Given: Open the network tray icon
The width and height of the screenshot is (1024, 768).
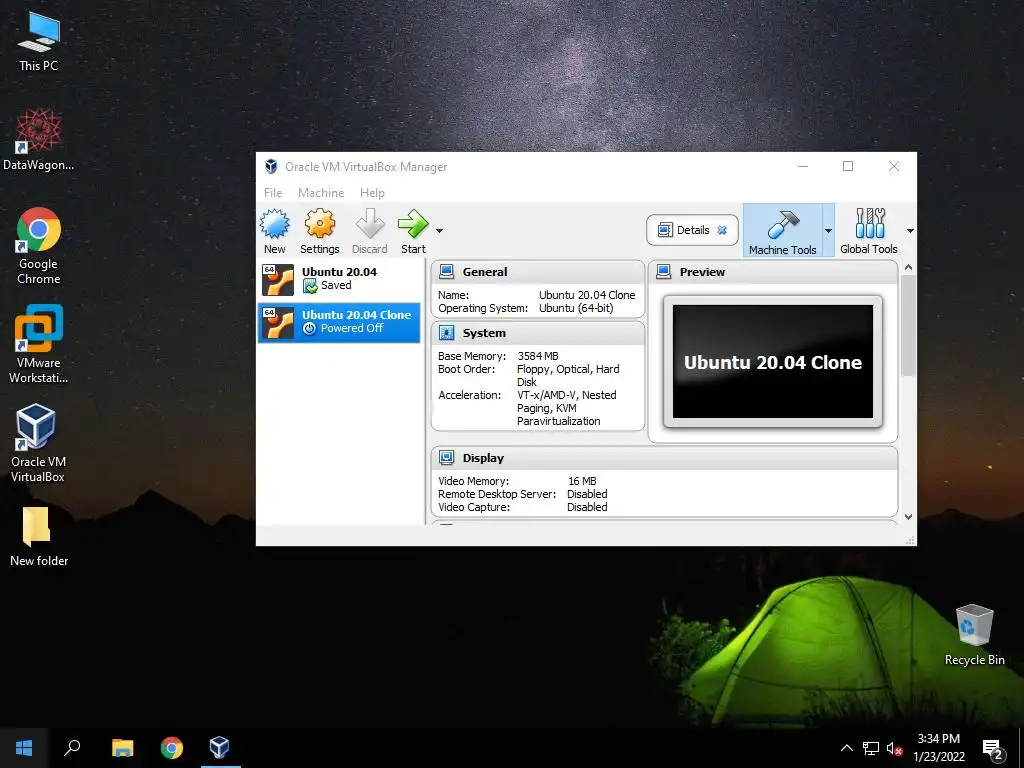Looking at the screenshot, I should [x=871, y=748].
